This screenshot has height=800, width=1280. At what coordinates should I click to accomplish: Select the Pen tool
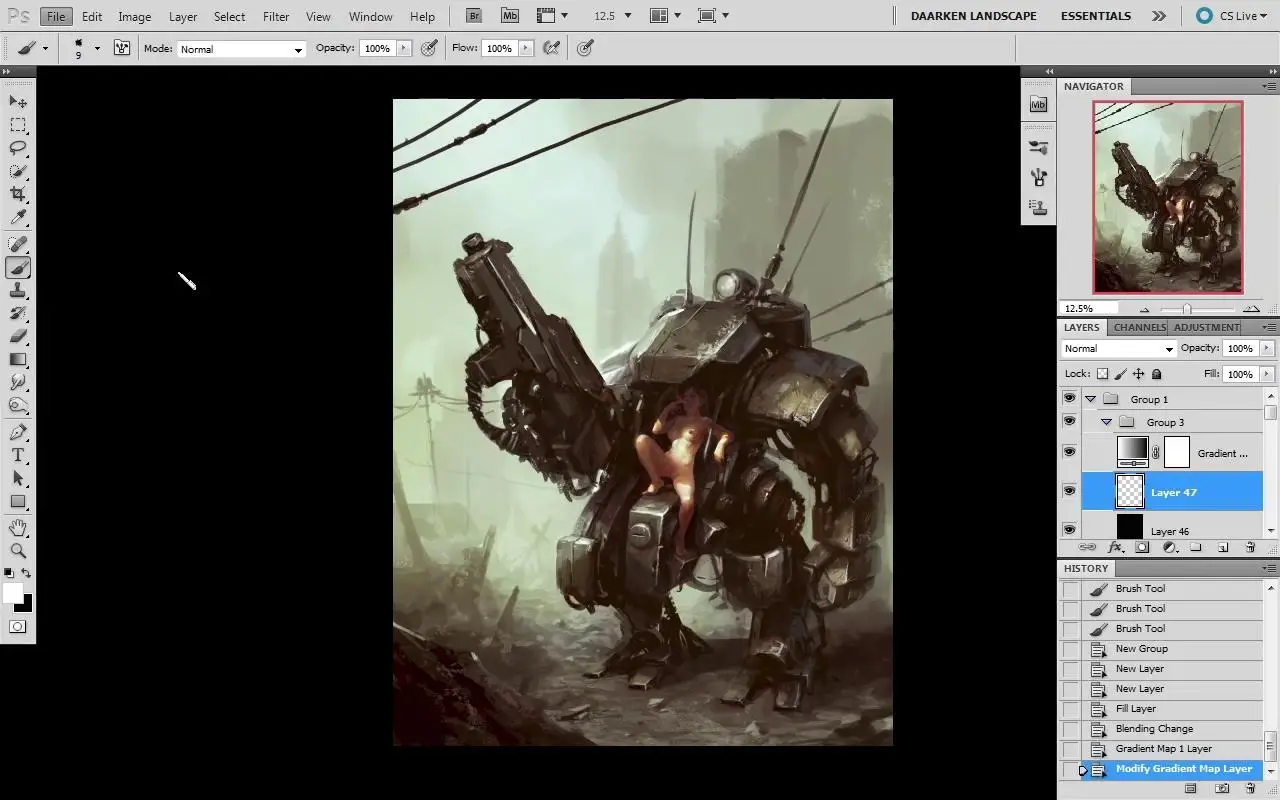pos(18,432)
